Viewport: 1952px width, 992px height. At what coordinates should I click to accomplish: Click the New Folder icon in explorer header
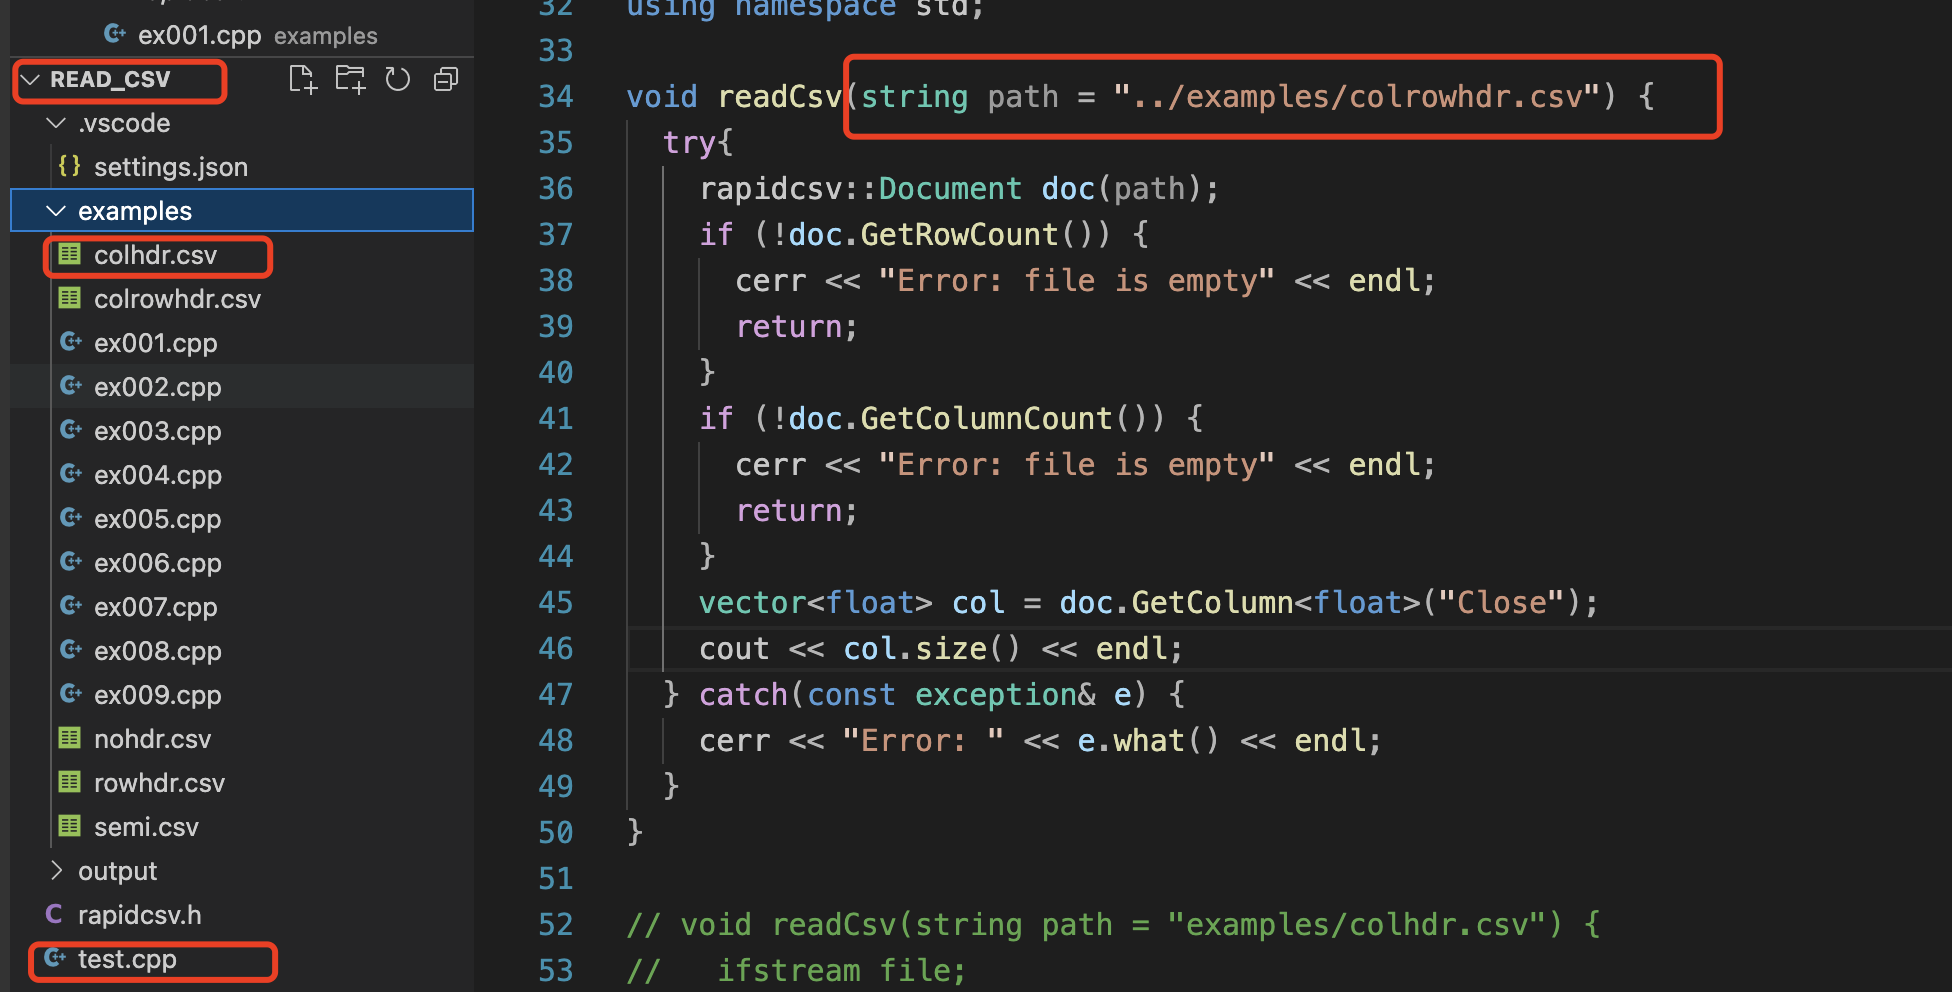point(350,79)
